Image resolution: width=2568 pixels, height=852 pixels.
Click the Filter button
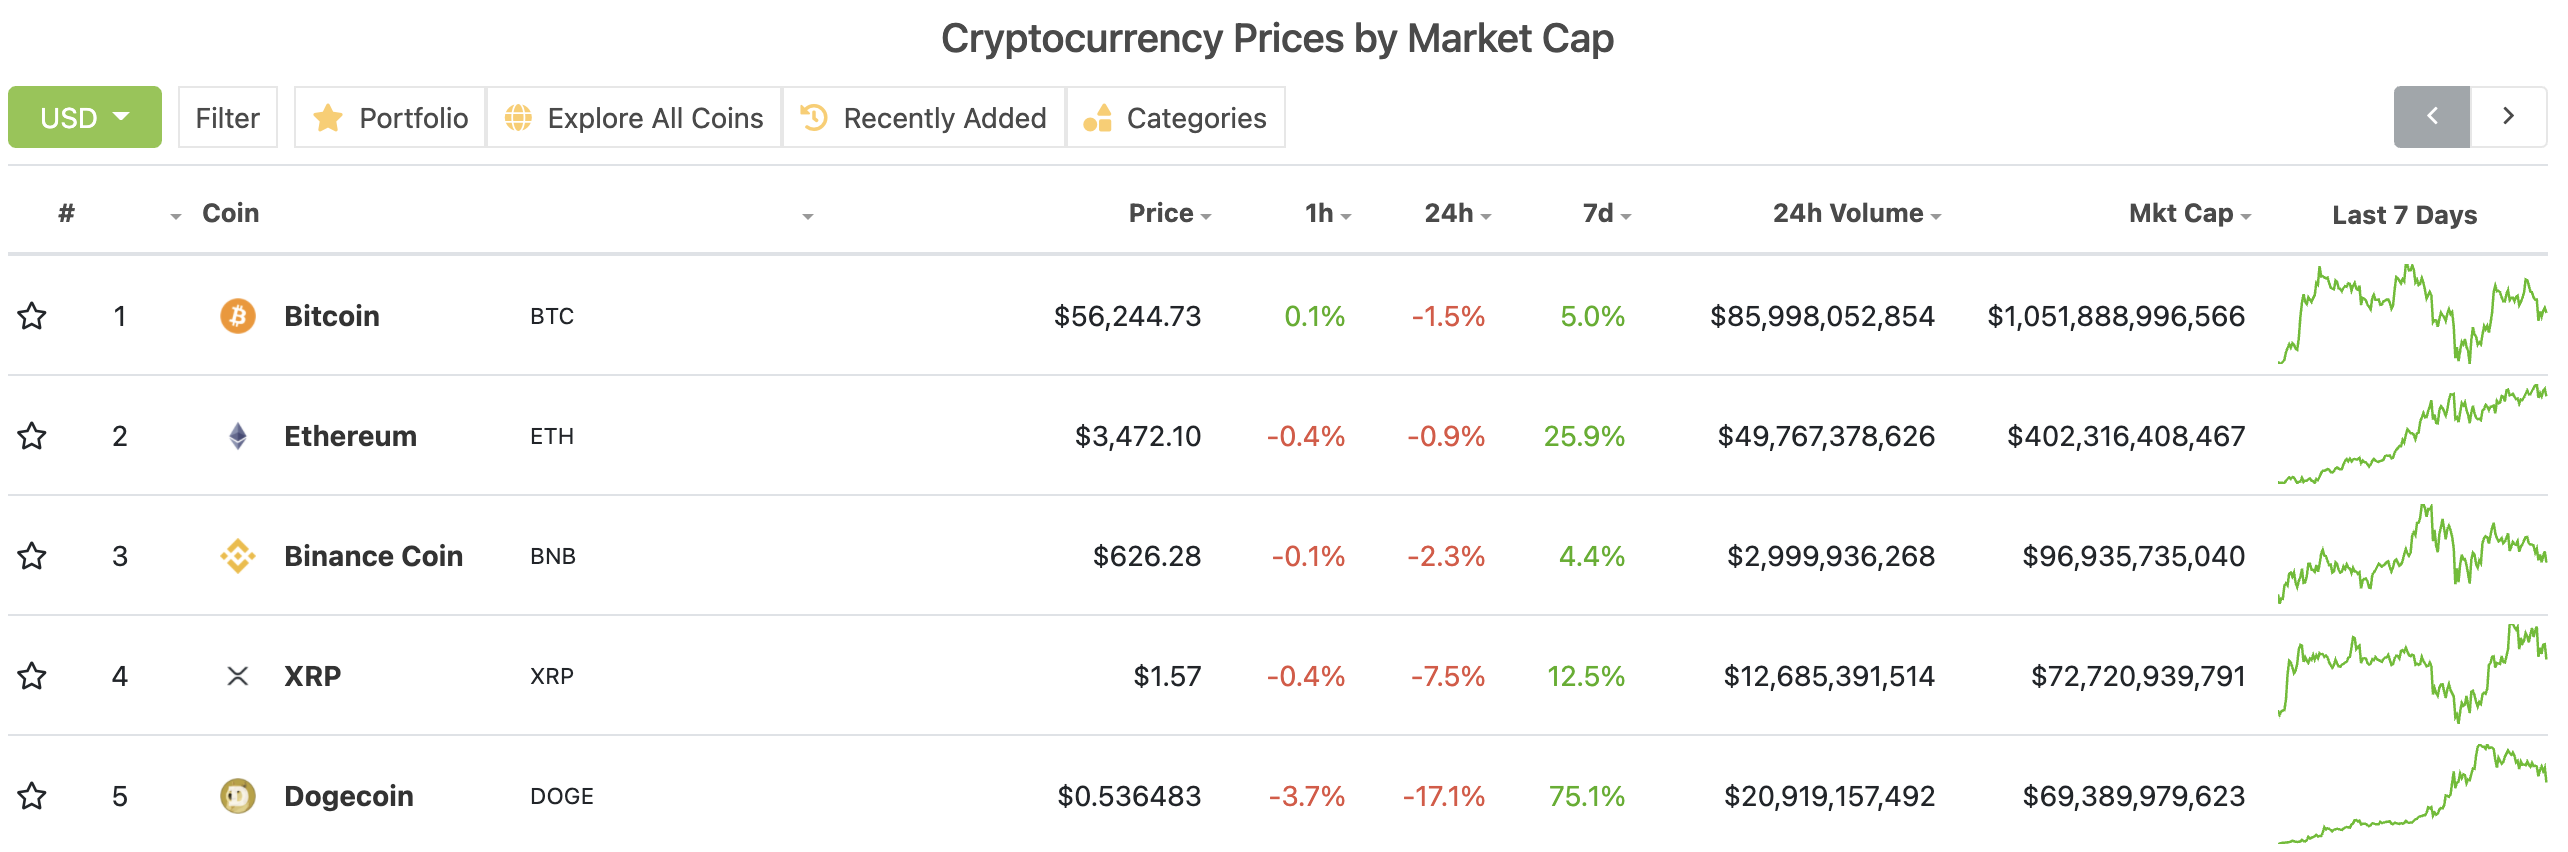(228, 117)
